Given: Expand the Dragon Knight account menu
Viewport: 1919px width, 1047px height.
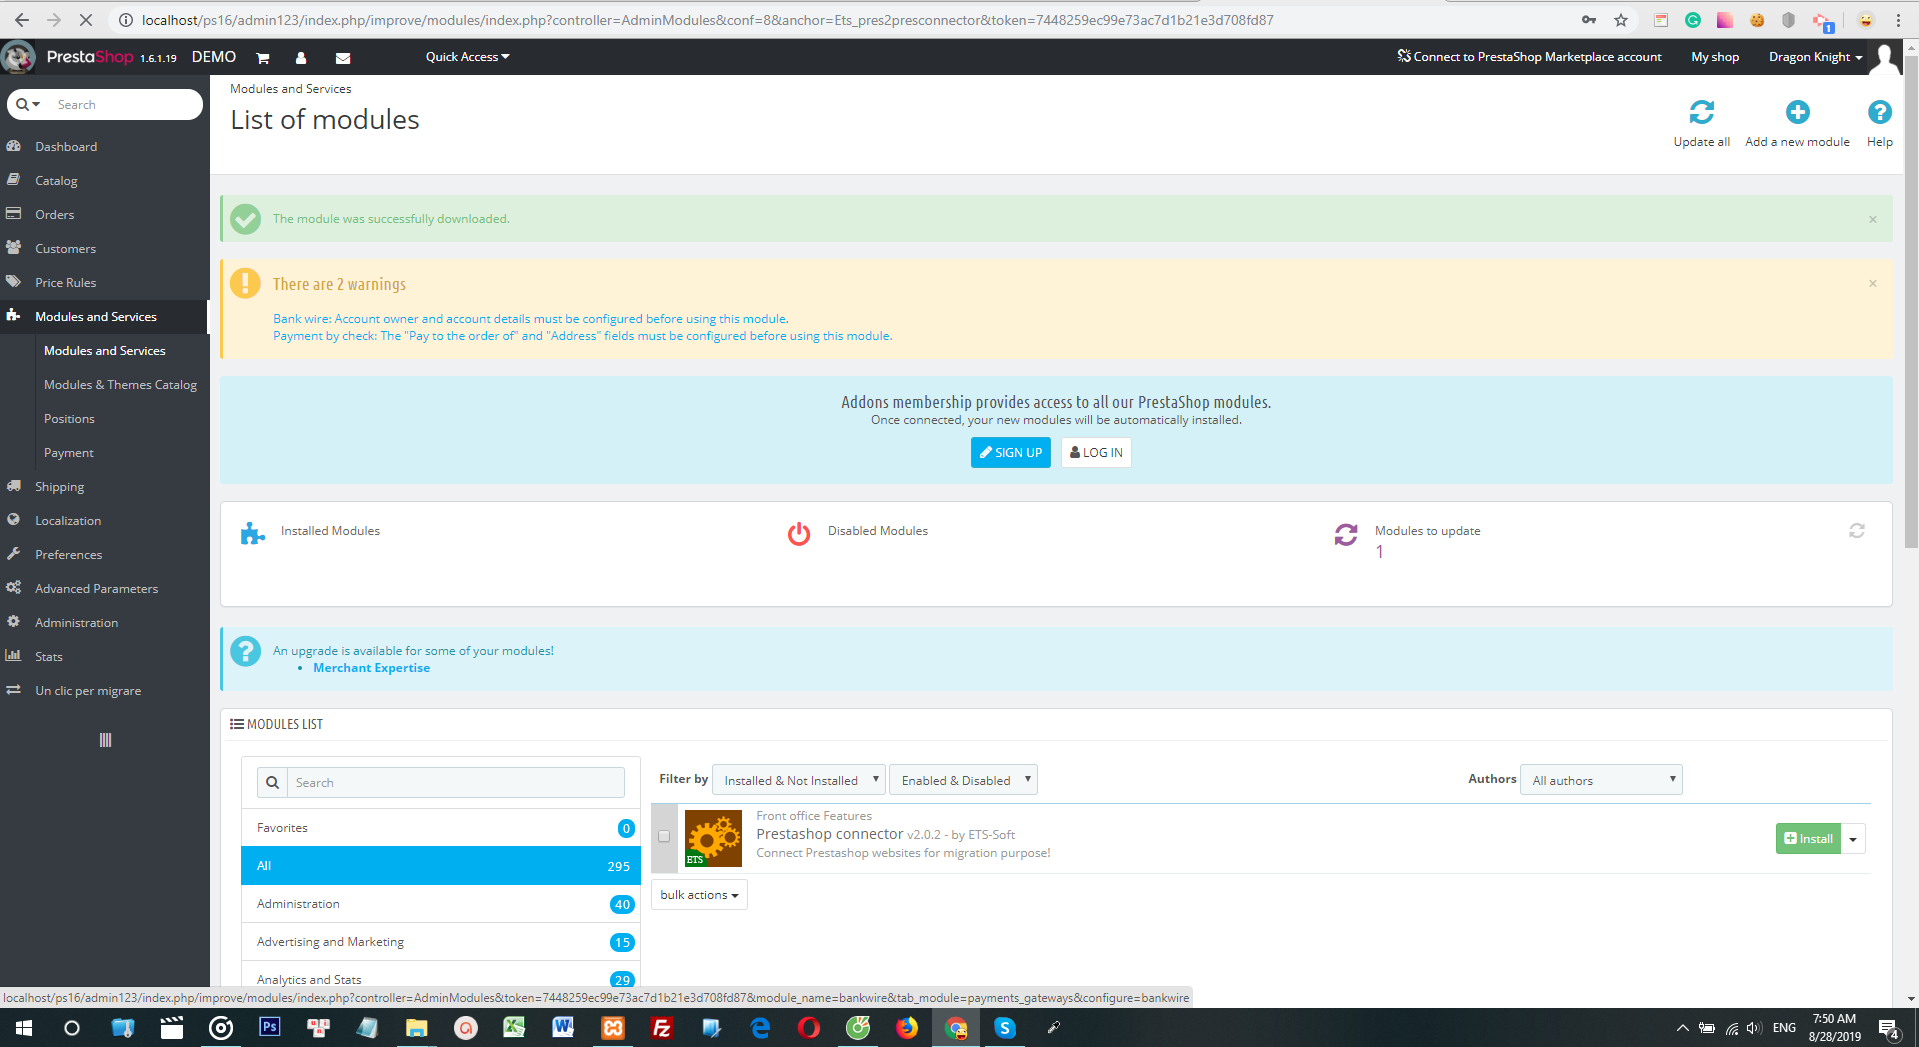Looking at the screenshot, I should pyautogui.click(x=1815, y=57).
